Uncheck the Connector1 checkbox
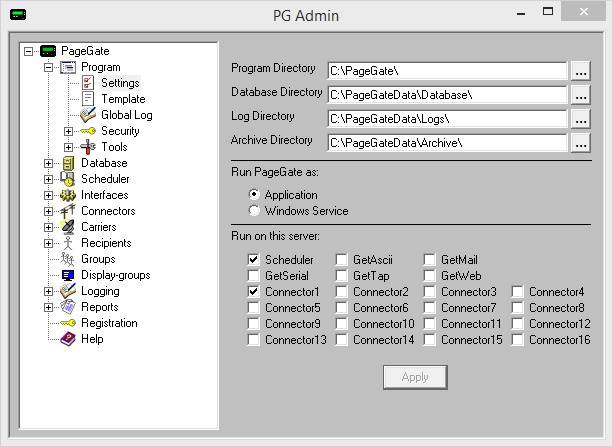Screen dimensions: 613x447 coord(253,291)
